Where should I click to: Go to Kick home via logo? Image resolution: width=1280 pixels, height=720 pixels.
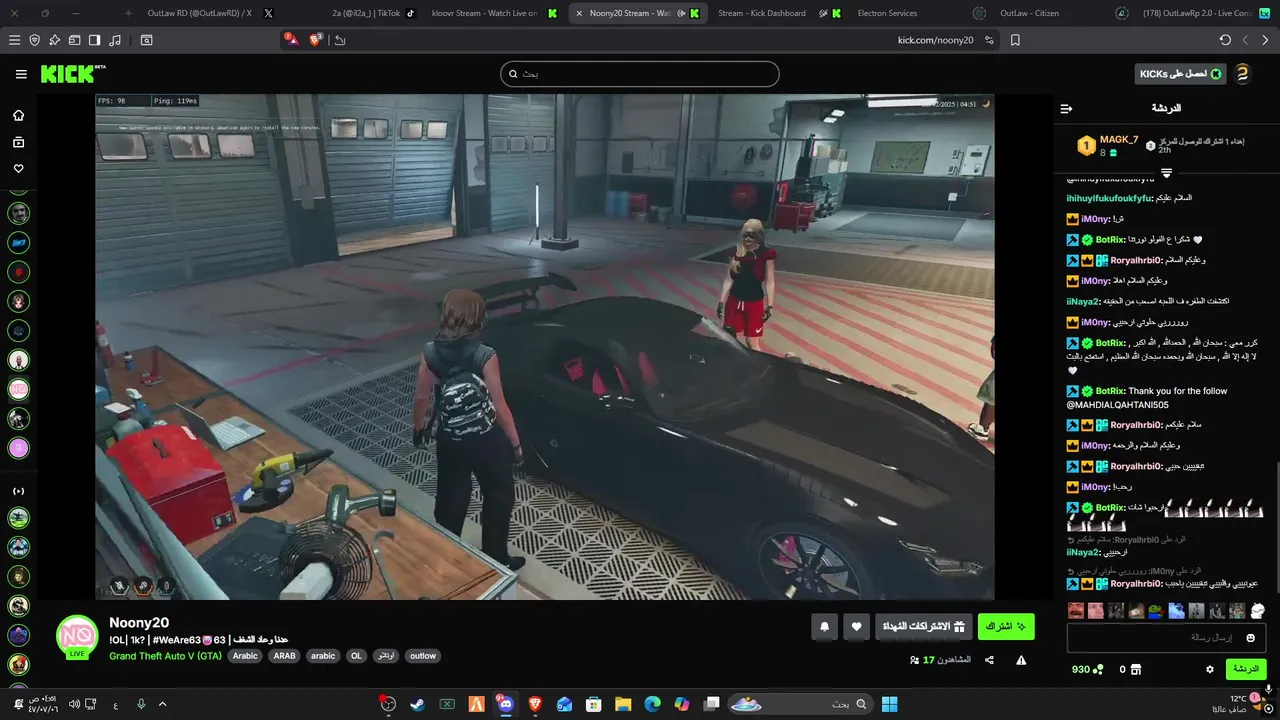[72, 74]
